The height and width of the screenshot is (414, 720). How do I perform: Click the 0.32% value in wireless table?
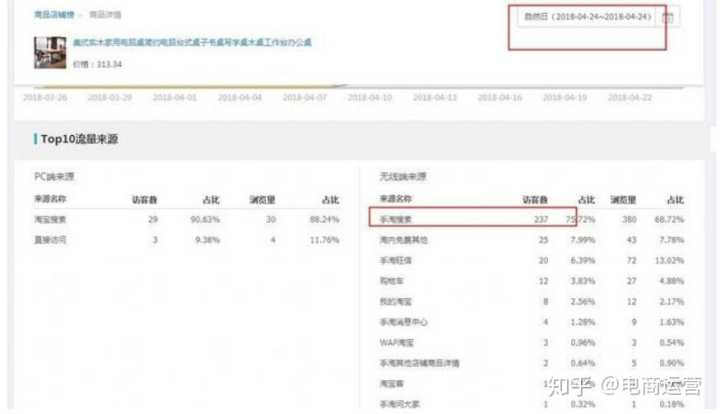coord(583,404)
